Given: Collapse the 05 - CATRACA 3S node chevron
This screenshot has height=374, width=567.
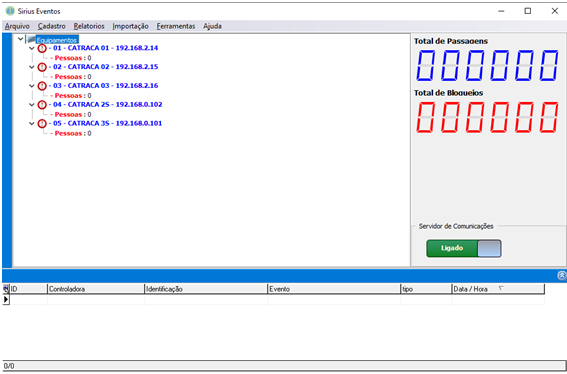Looking at the screenshot, I should (x=32, y=123).
